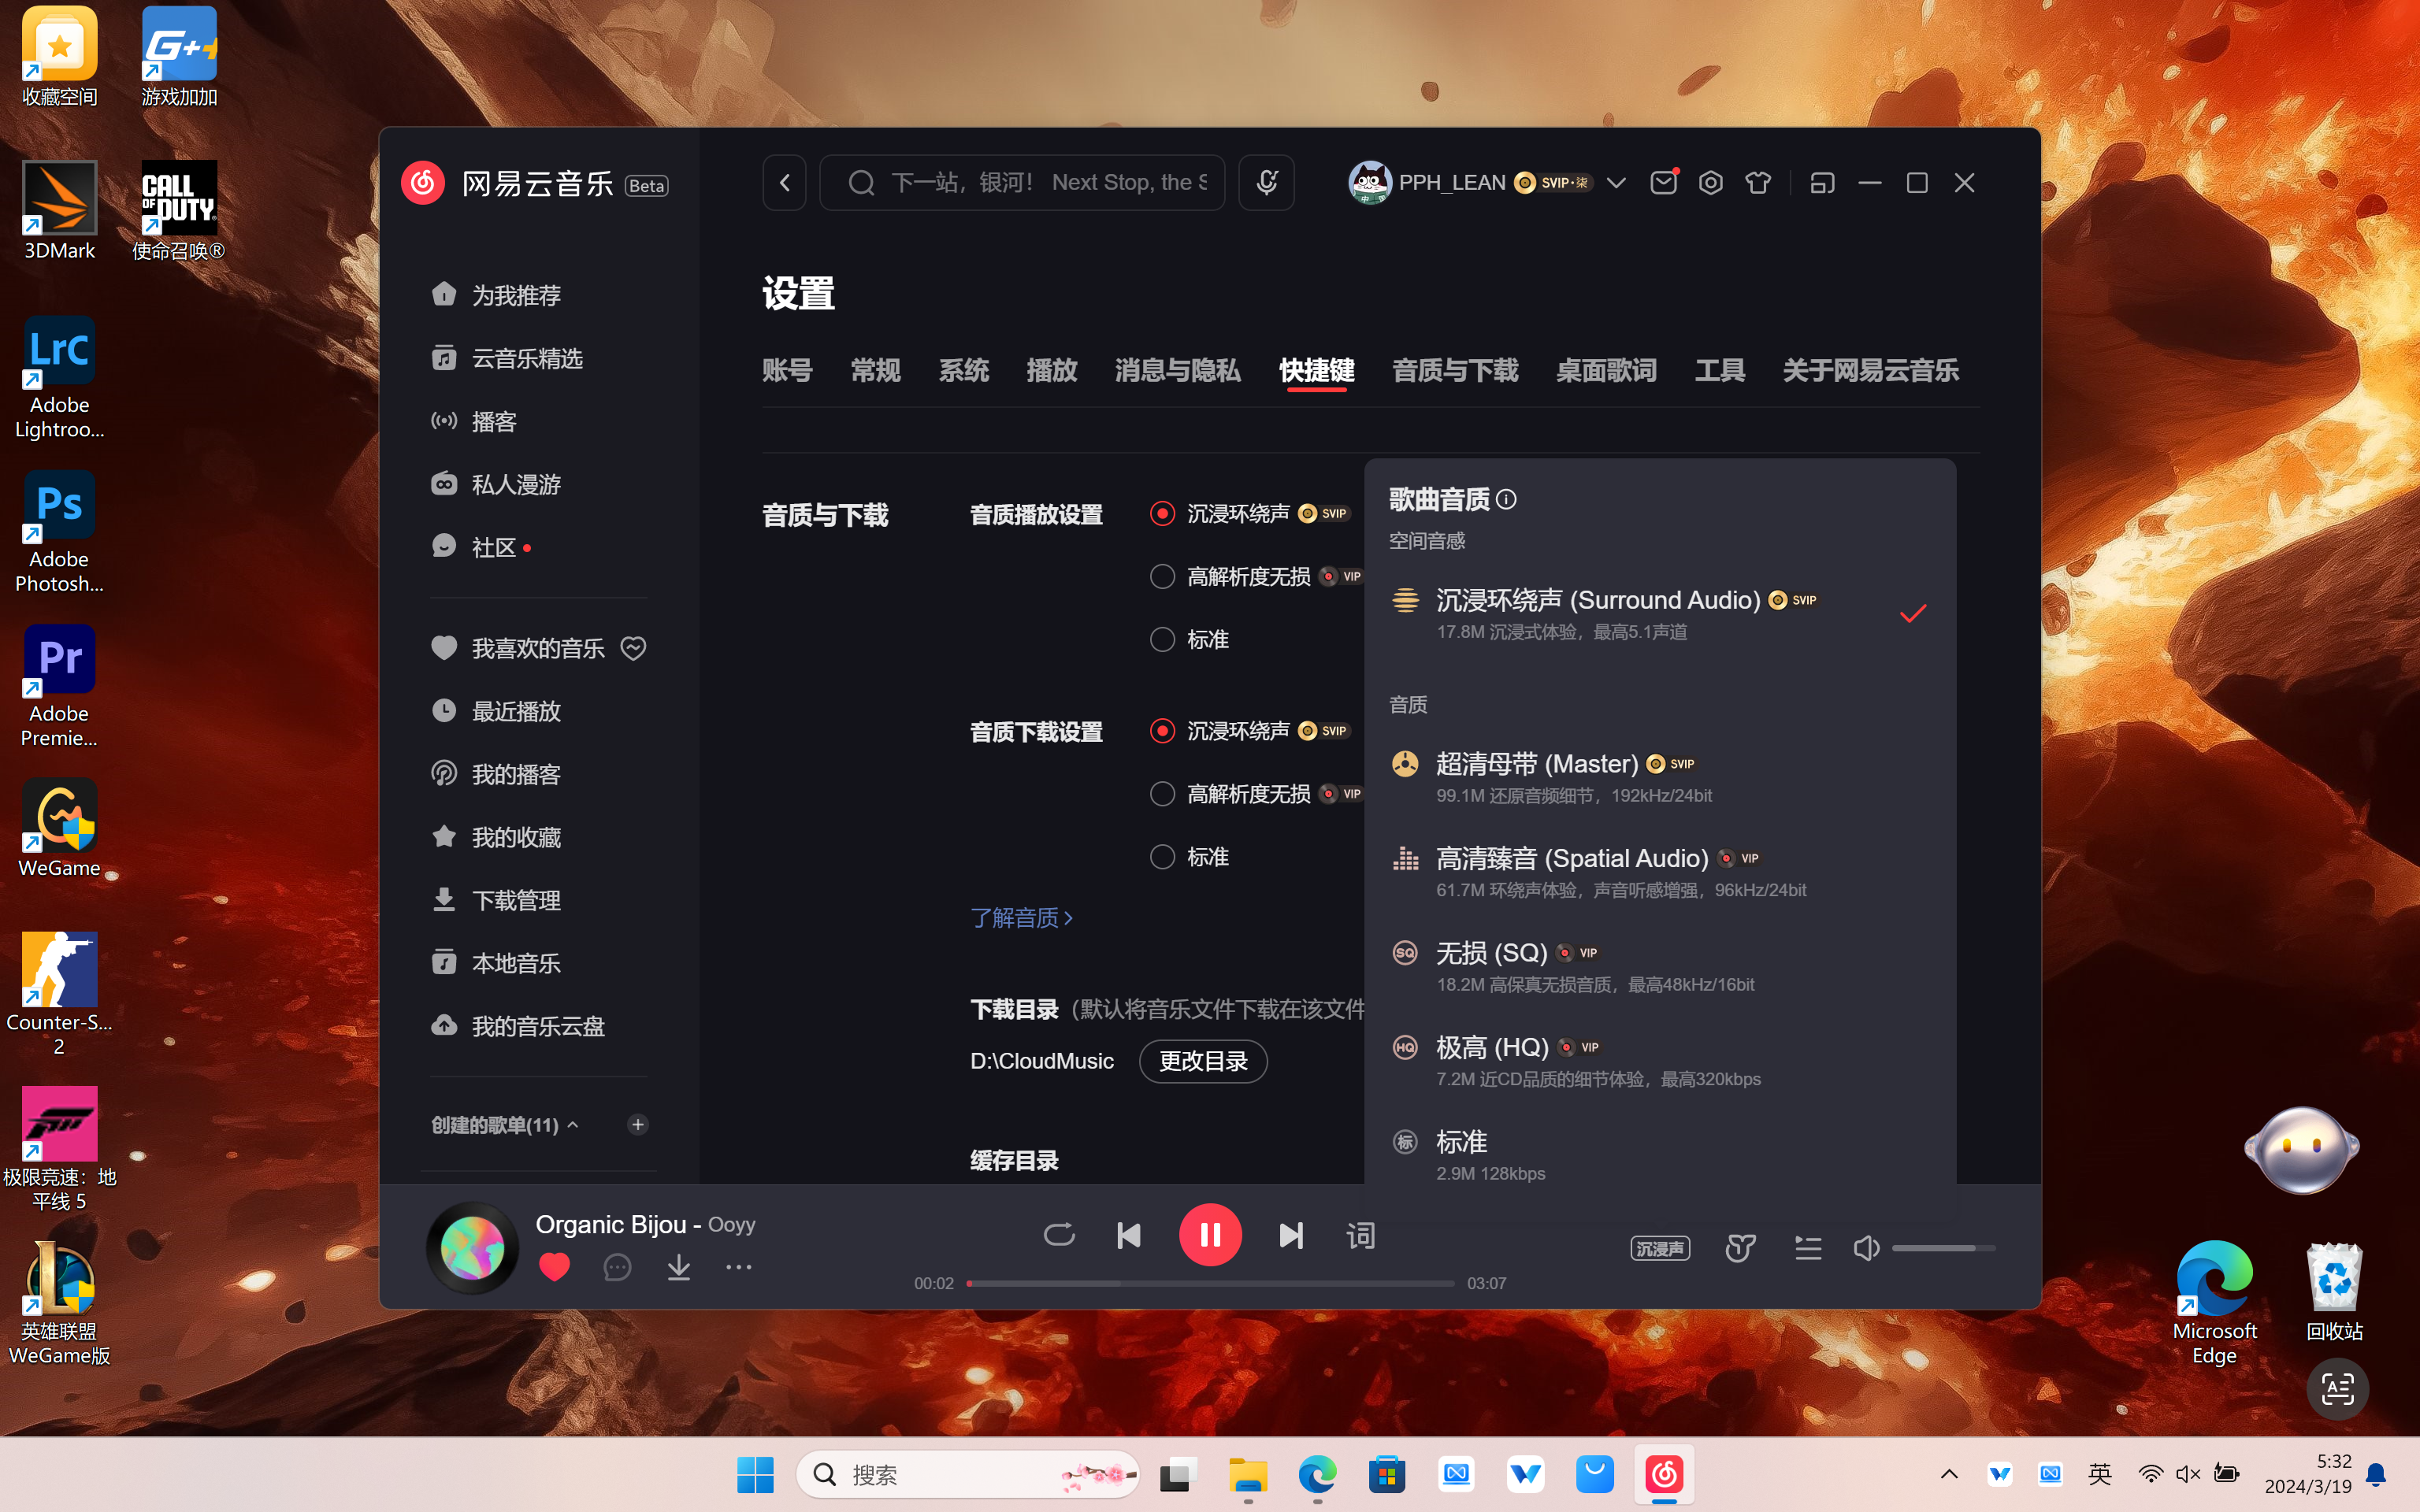Select 标准 radio button for download quality
The image size is (2420, 1512).
(1162, 855)
